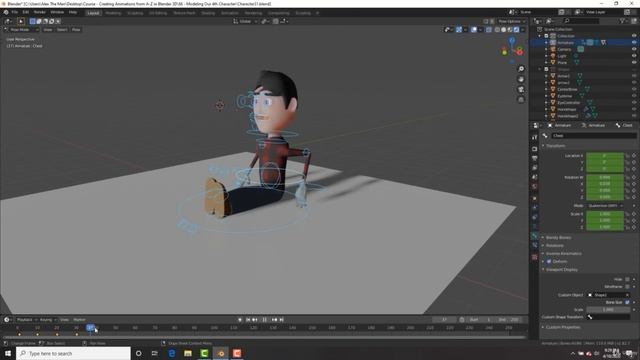Switch to wireframe viewport shading
Viewport: 640px width, 360px height.
[x=497, y=30]
